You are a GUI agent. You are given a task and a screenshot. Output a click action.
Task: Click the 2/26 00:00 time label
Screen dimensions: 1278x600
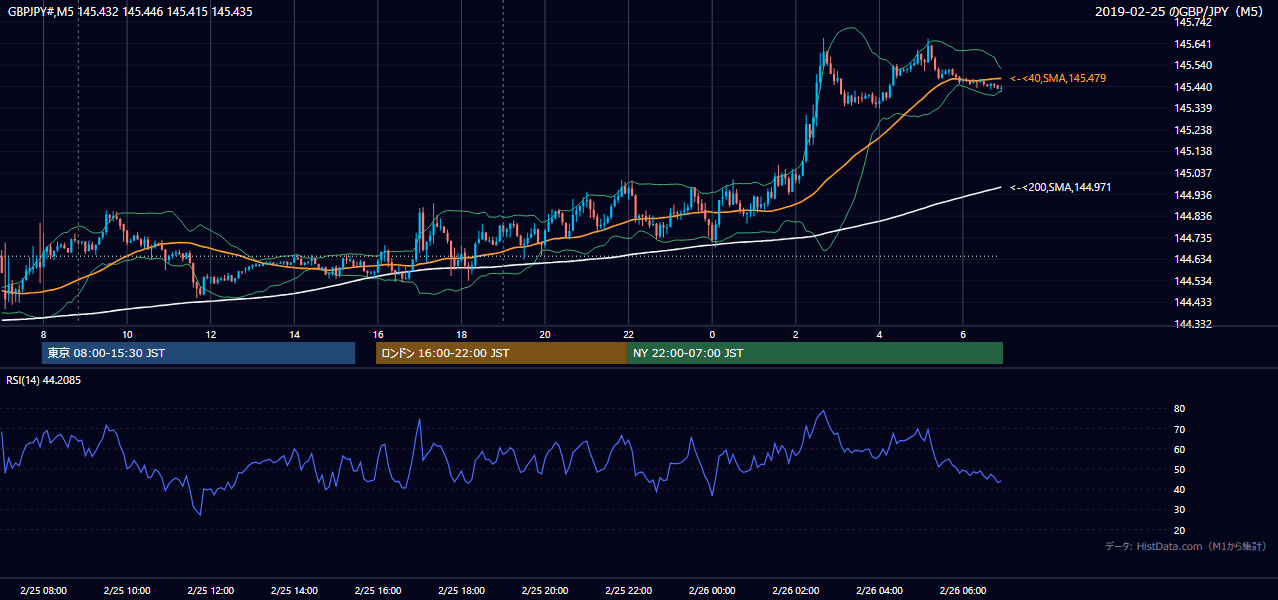[x=712, y=591]
